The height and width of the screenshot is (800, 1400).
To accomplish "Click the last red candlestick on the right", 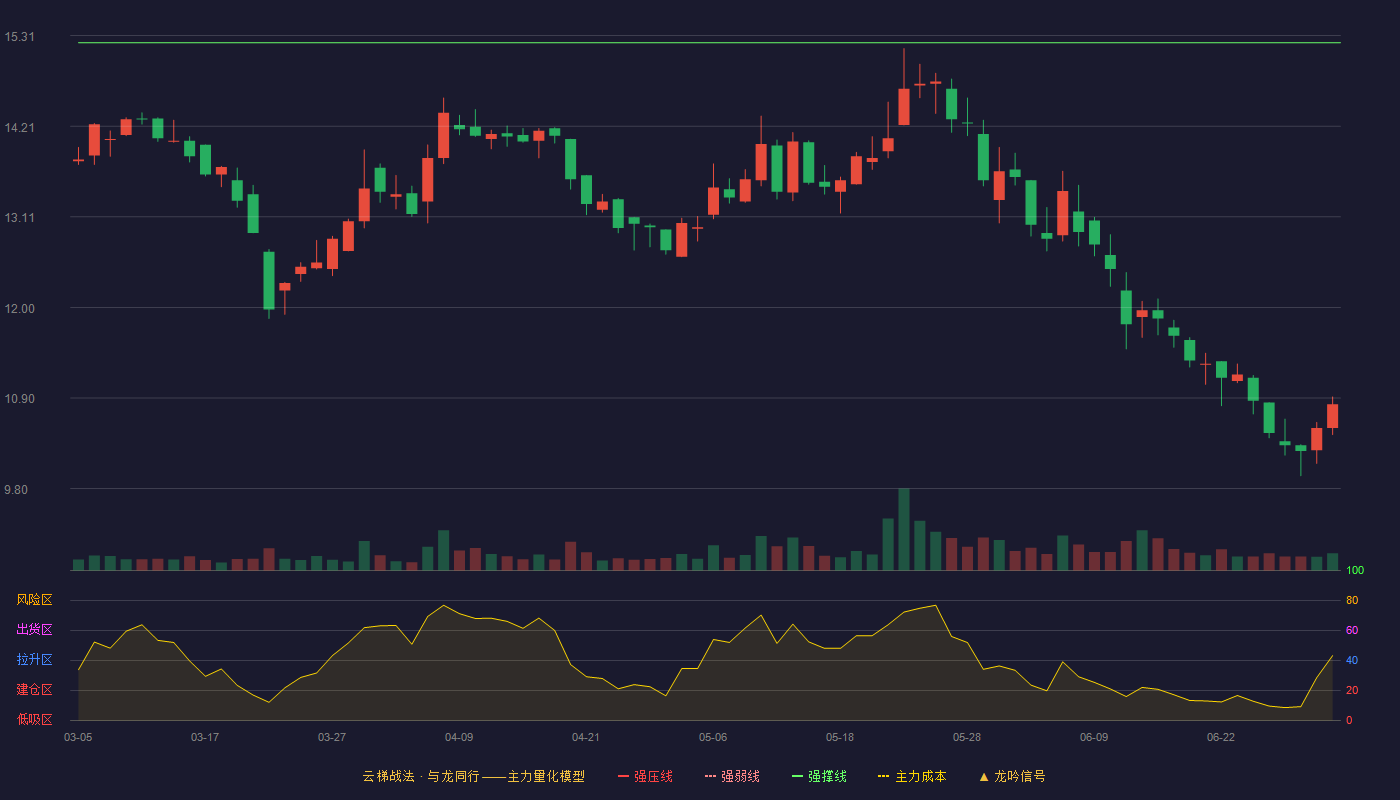I will (1332, 416).
